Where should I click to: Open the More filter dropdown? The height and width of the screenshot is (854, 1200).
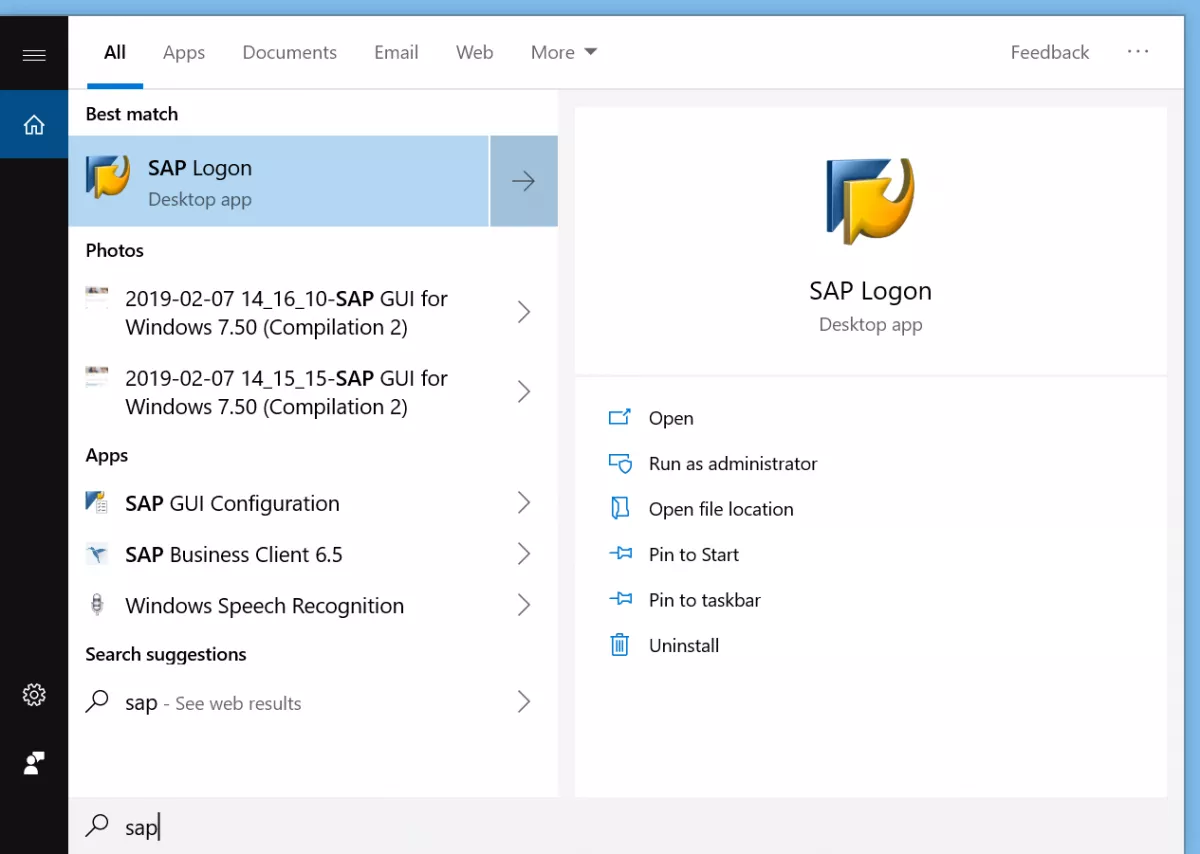(564, 52)
